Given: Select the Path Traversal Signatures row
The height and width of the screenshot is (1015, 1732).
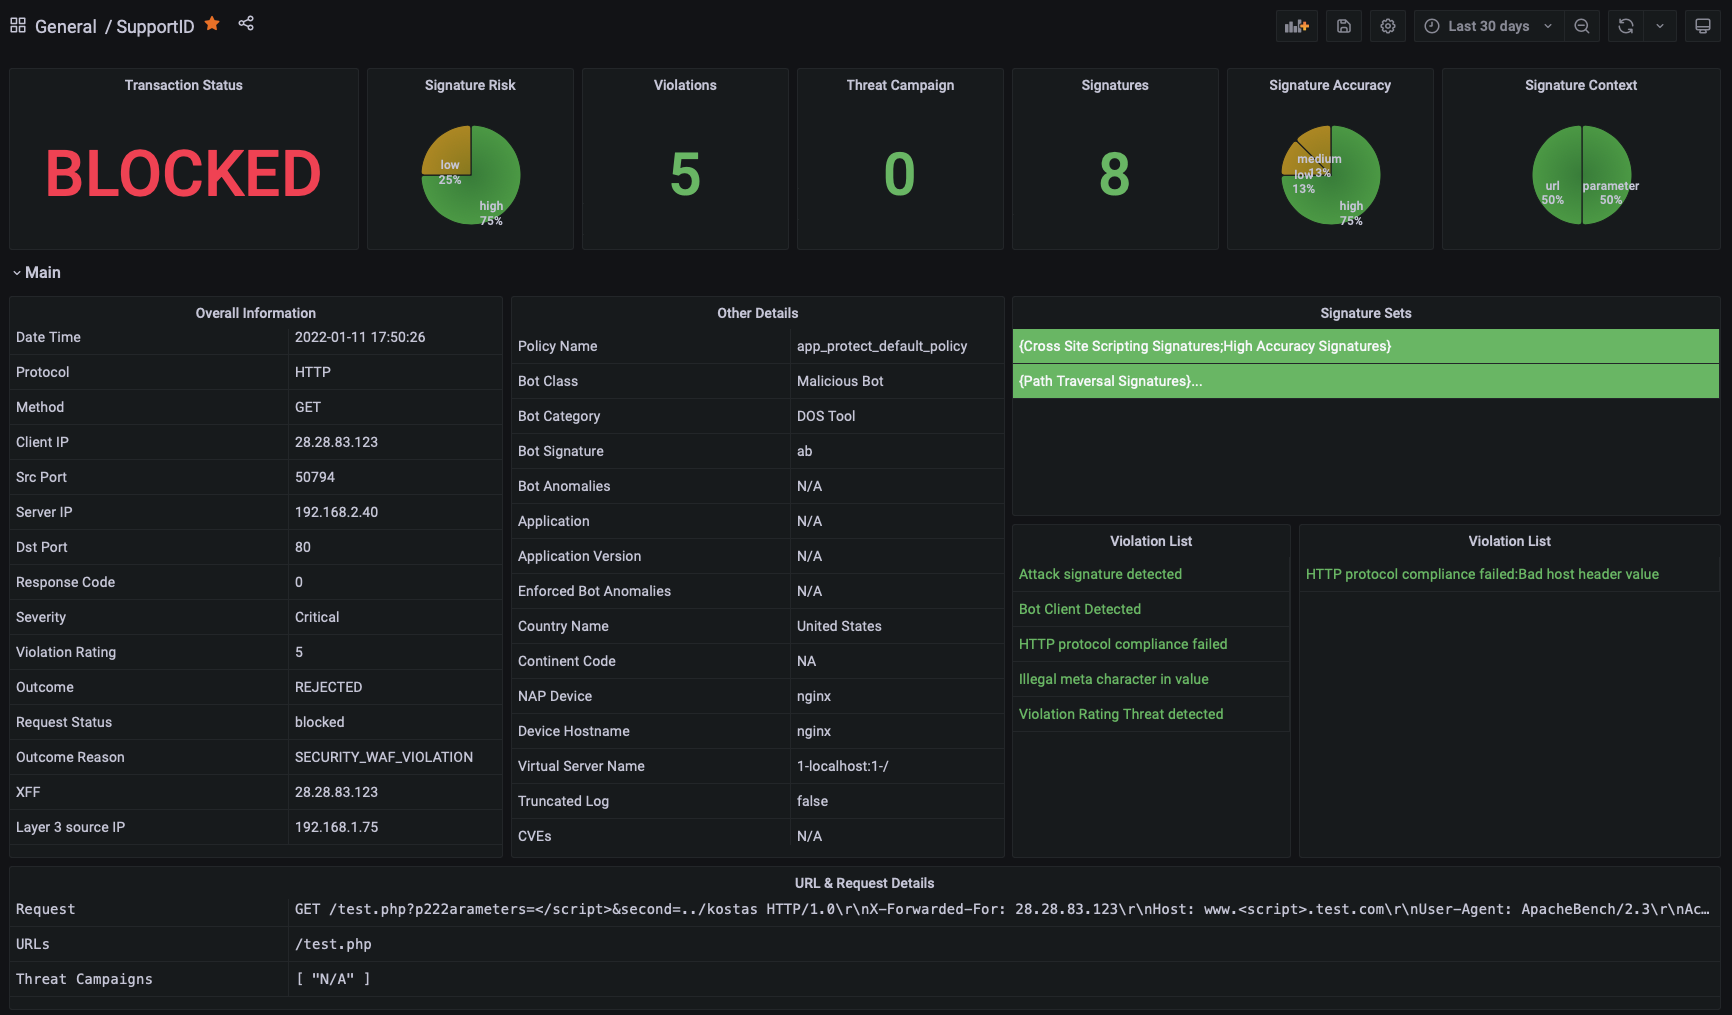Looking at the screenshot, I should coord(1366,381).
